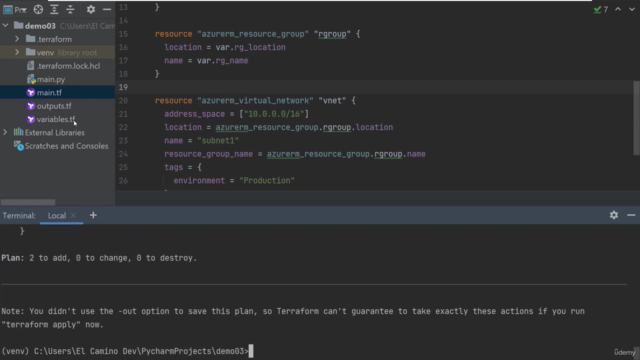The image size is (640, 360).
Task: Click the terminal command prompt input
Action: tap(251, 351)
